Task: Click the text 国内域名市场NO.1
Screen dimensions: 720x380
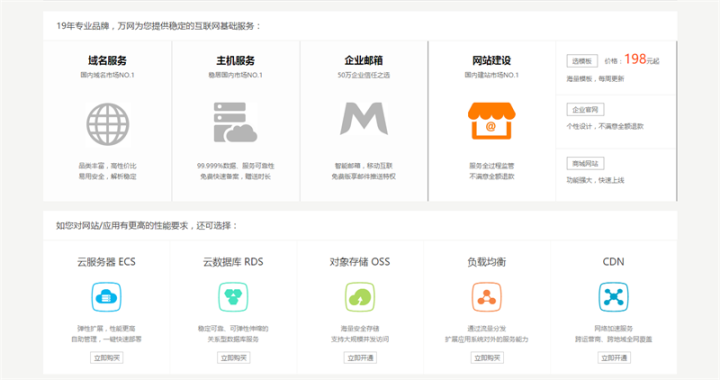Action: [107, 75]
